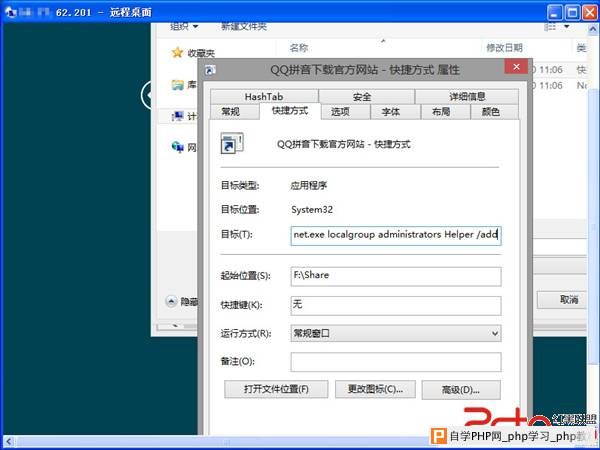Screen dimensions: 600x450
Task: Sort by the 修改日期 column header
Action: point(504,48)
